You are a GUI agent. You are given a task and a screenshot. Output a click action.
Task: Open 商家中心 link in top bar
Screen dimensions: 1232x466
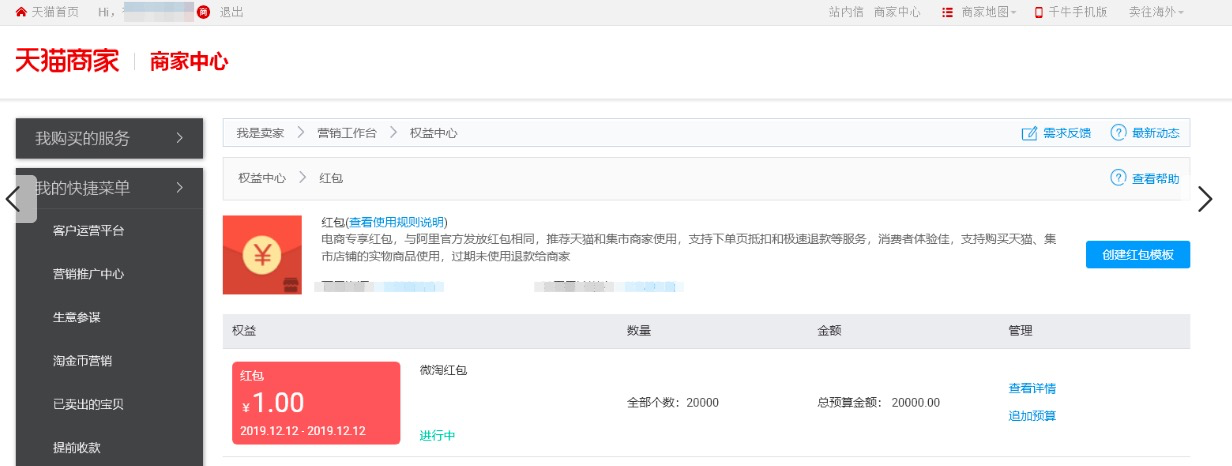pyautogui.click(x=897, y=12)
